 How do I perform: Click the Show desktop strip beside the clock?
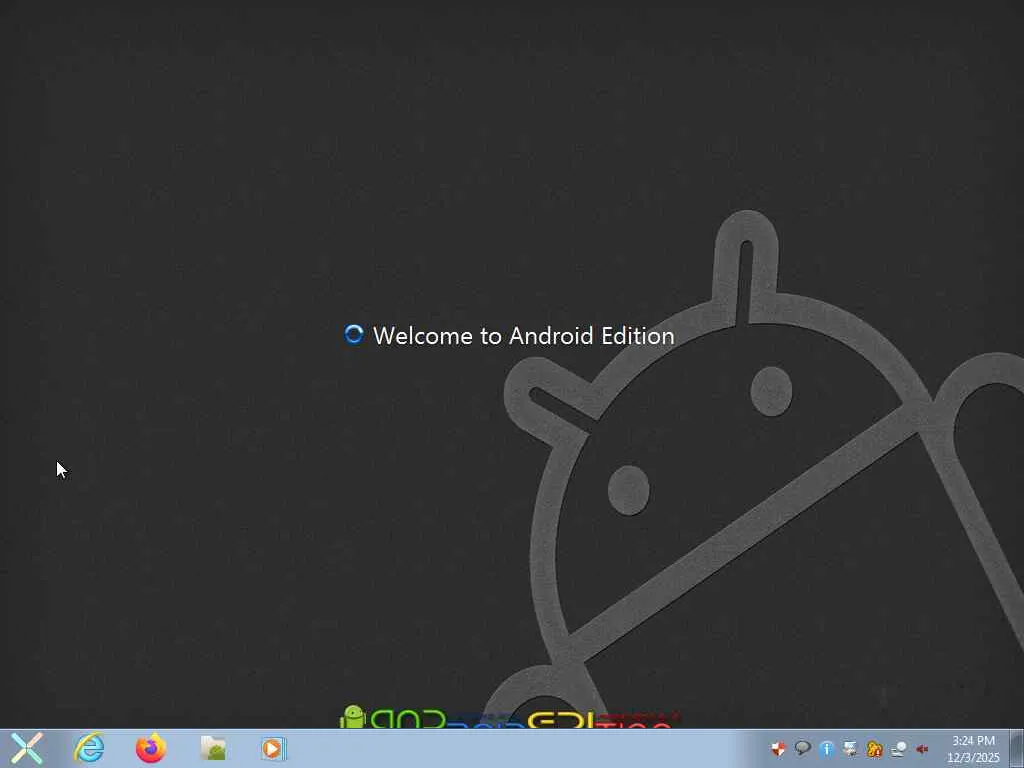(x=1017, y=748)
